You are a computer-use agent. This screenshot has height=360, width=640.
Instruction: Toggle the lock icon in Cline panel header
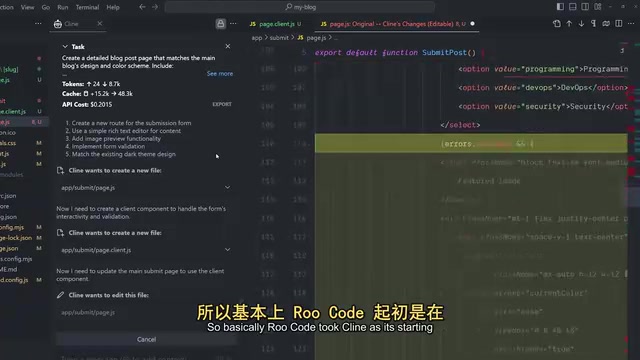point(220,24)
